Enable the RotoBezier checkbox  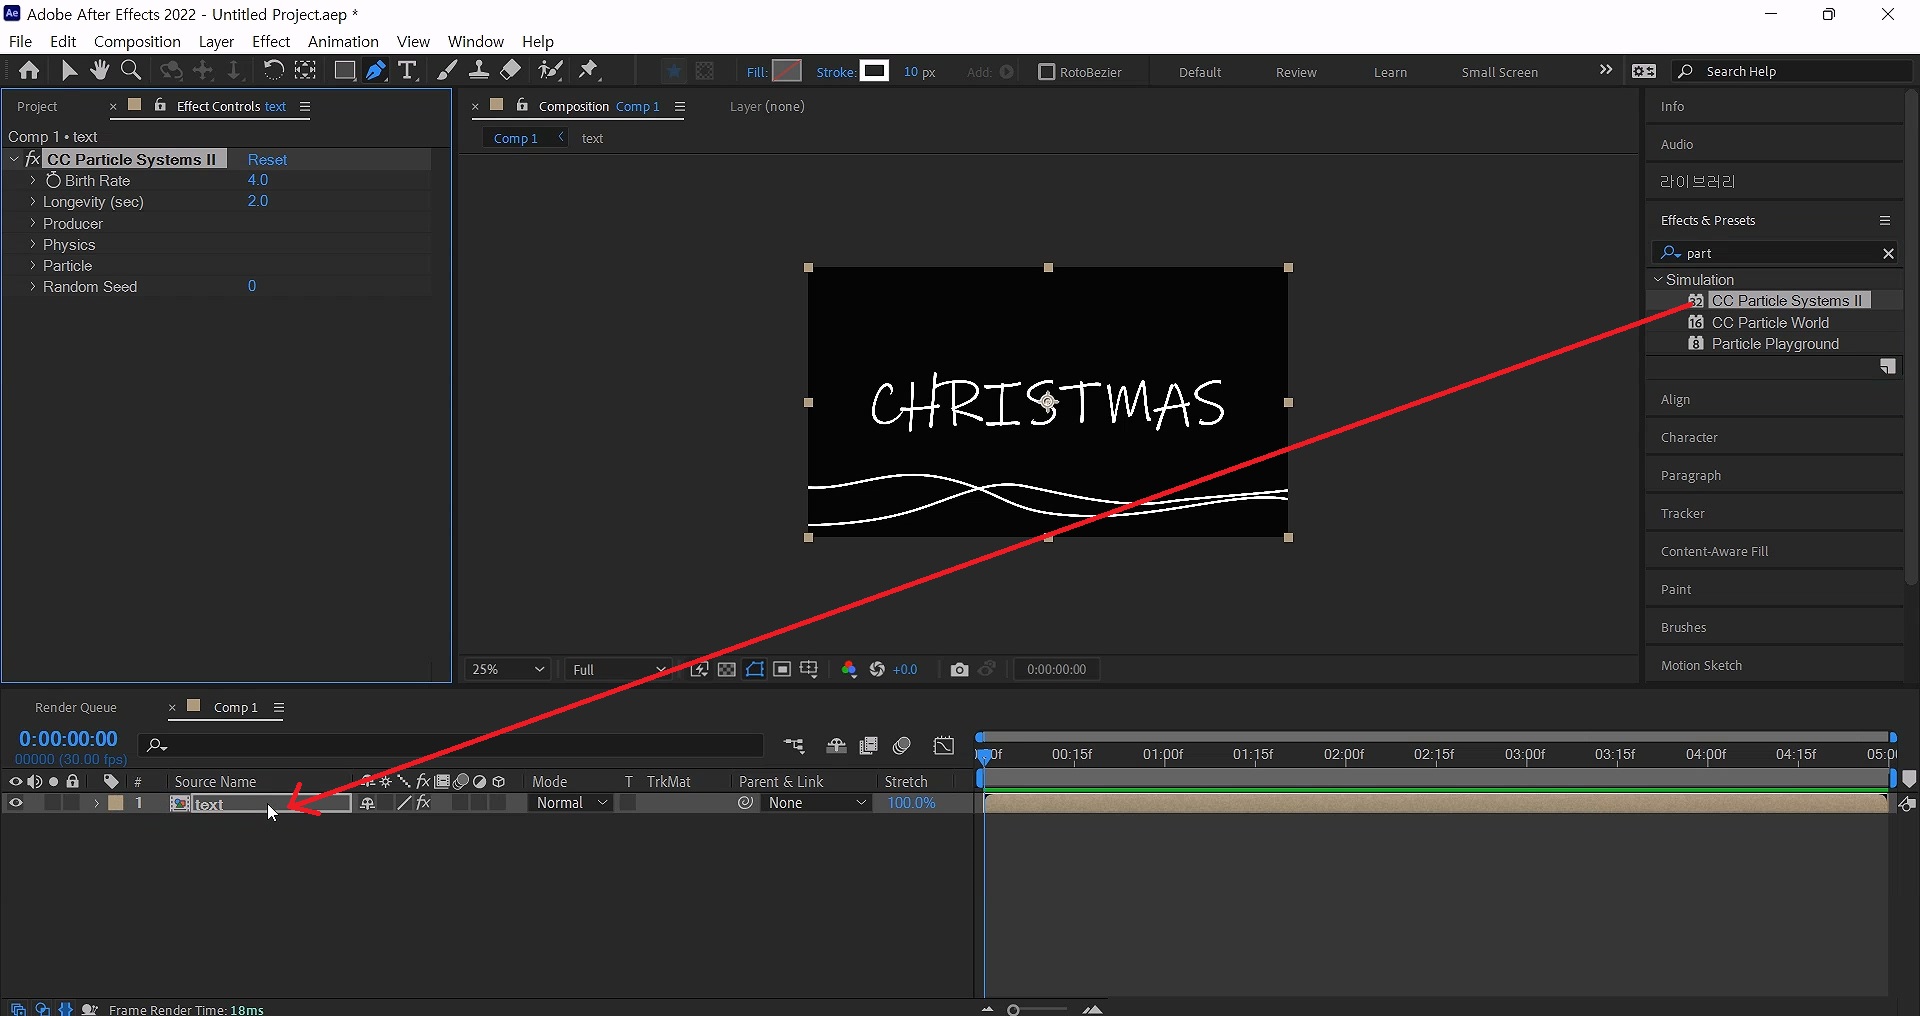(1047, 72)
